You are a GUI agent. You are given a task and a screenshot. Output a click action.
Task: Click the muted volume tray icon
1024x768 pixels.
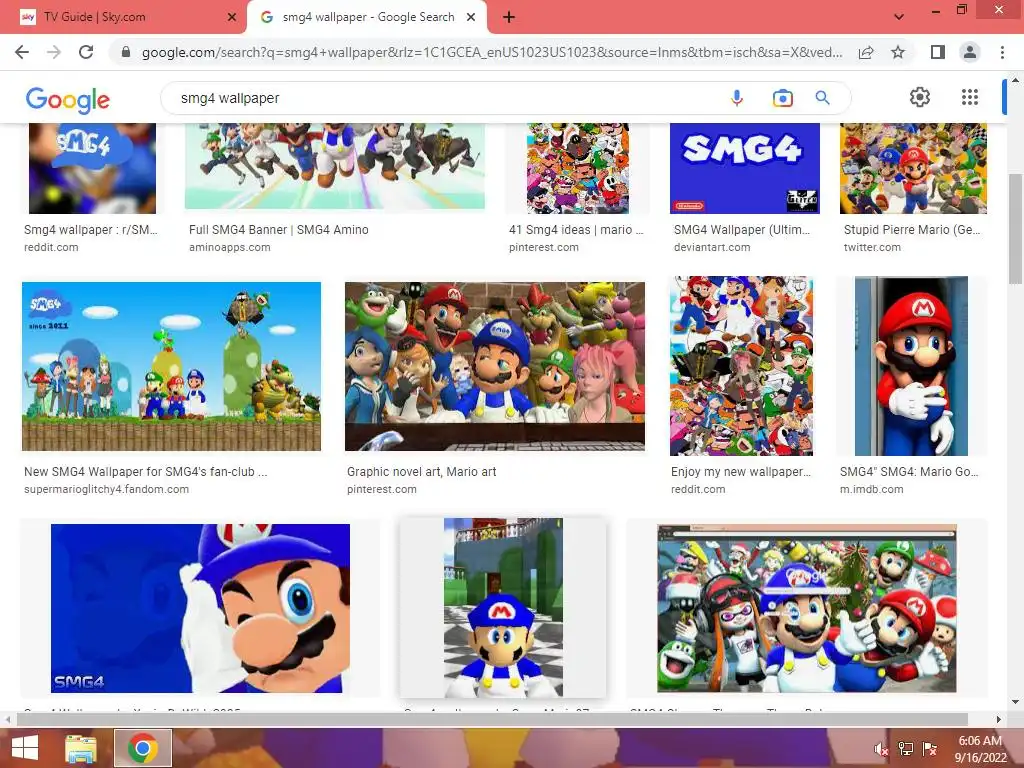[x=882, y=749]
